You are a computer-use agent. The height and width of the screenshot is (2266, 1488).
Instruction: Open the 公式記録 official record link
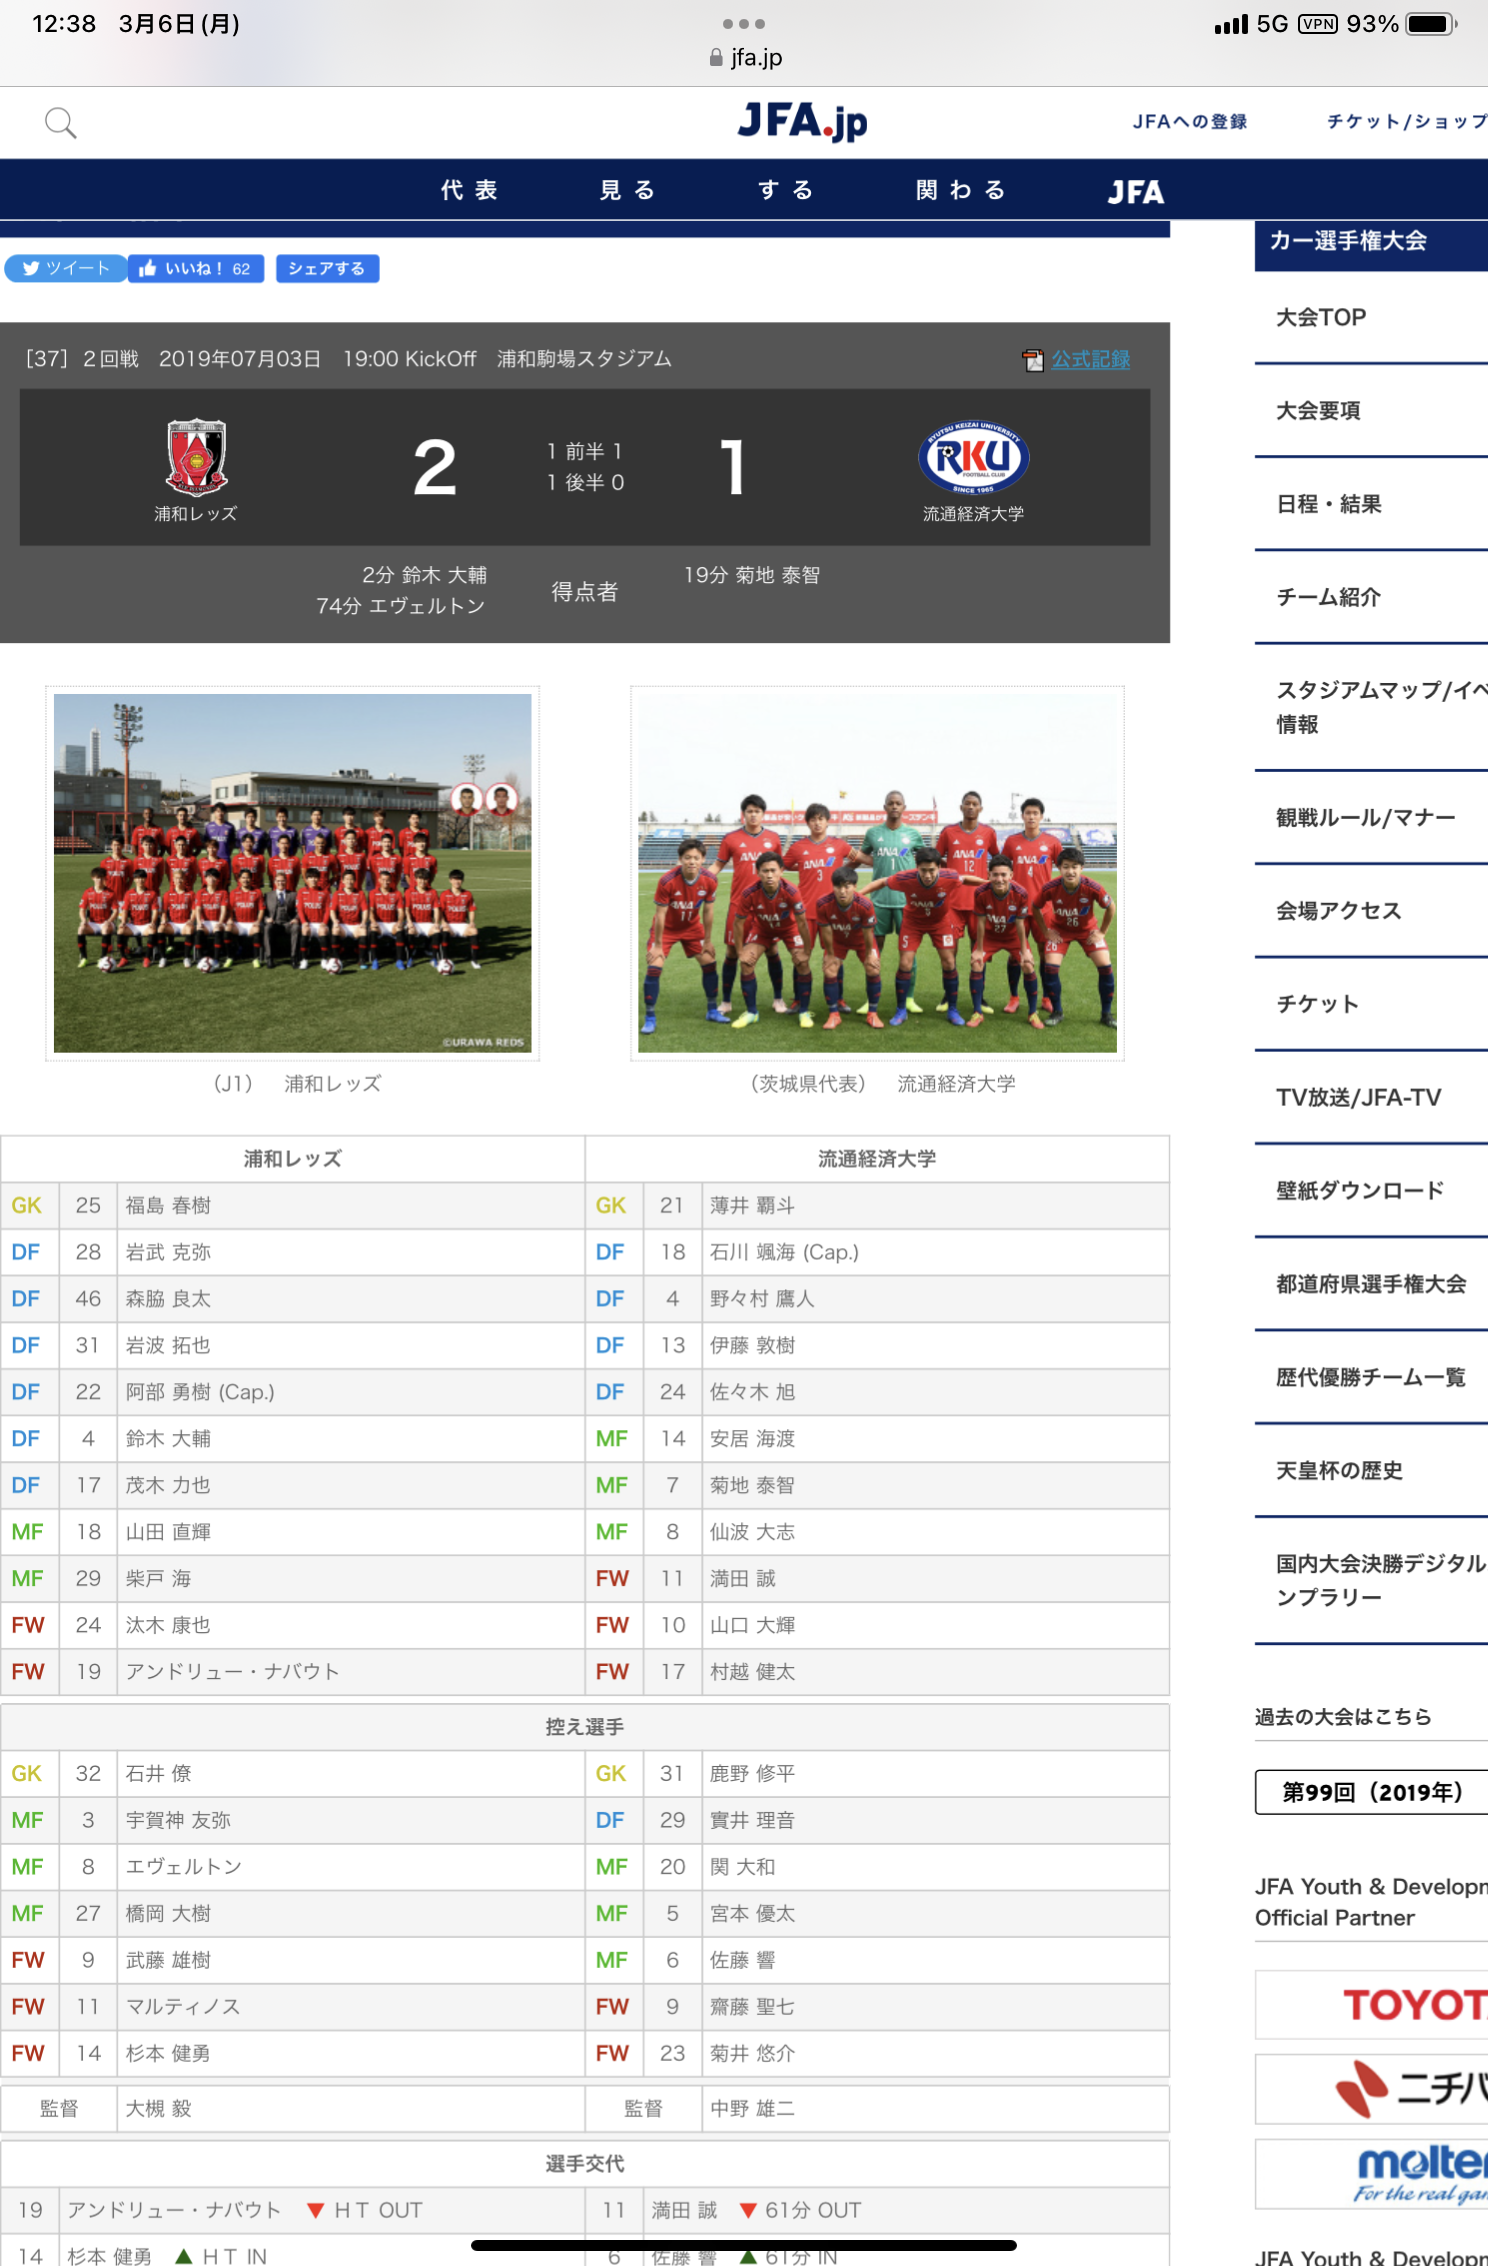pos(1090,360)
